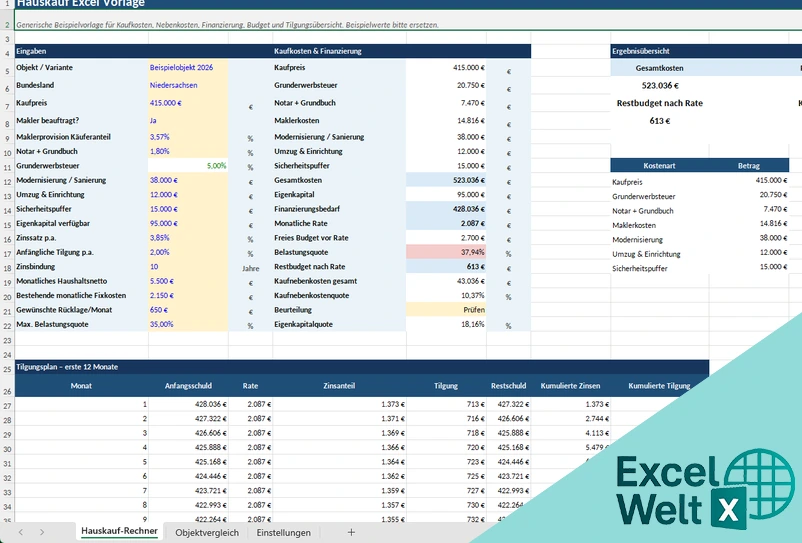Select the Zinssatz p.a. value 3,85%

pyautogui.click(x=188, y=238)
